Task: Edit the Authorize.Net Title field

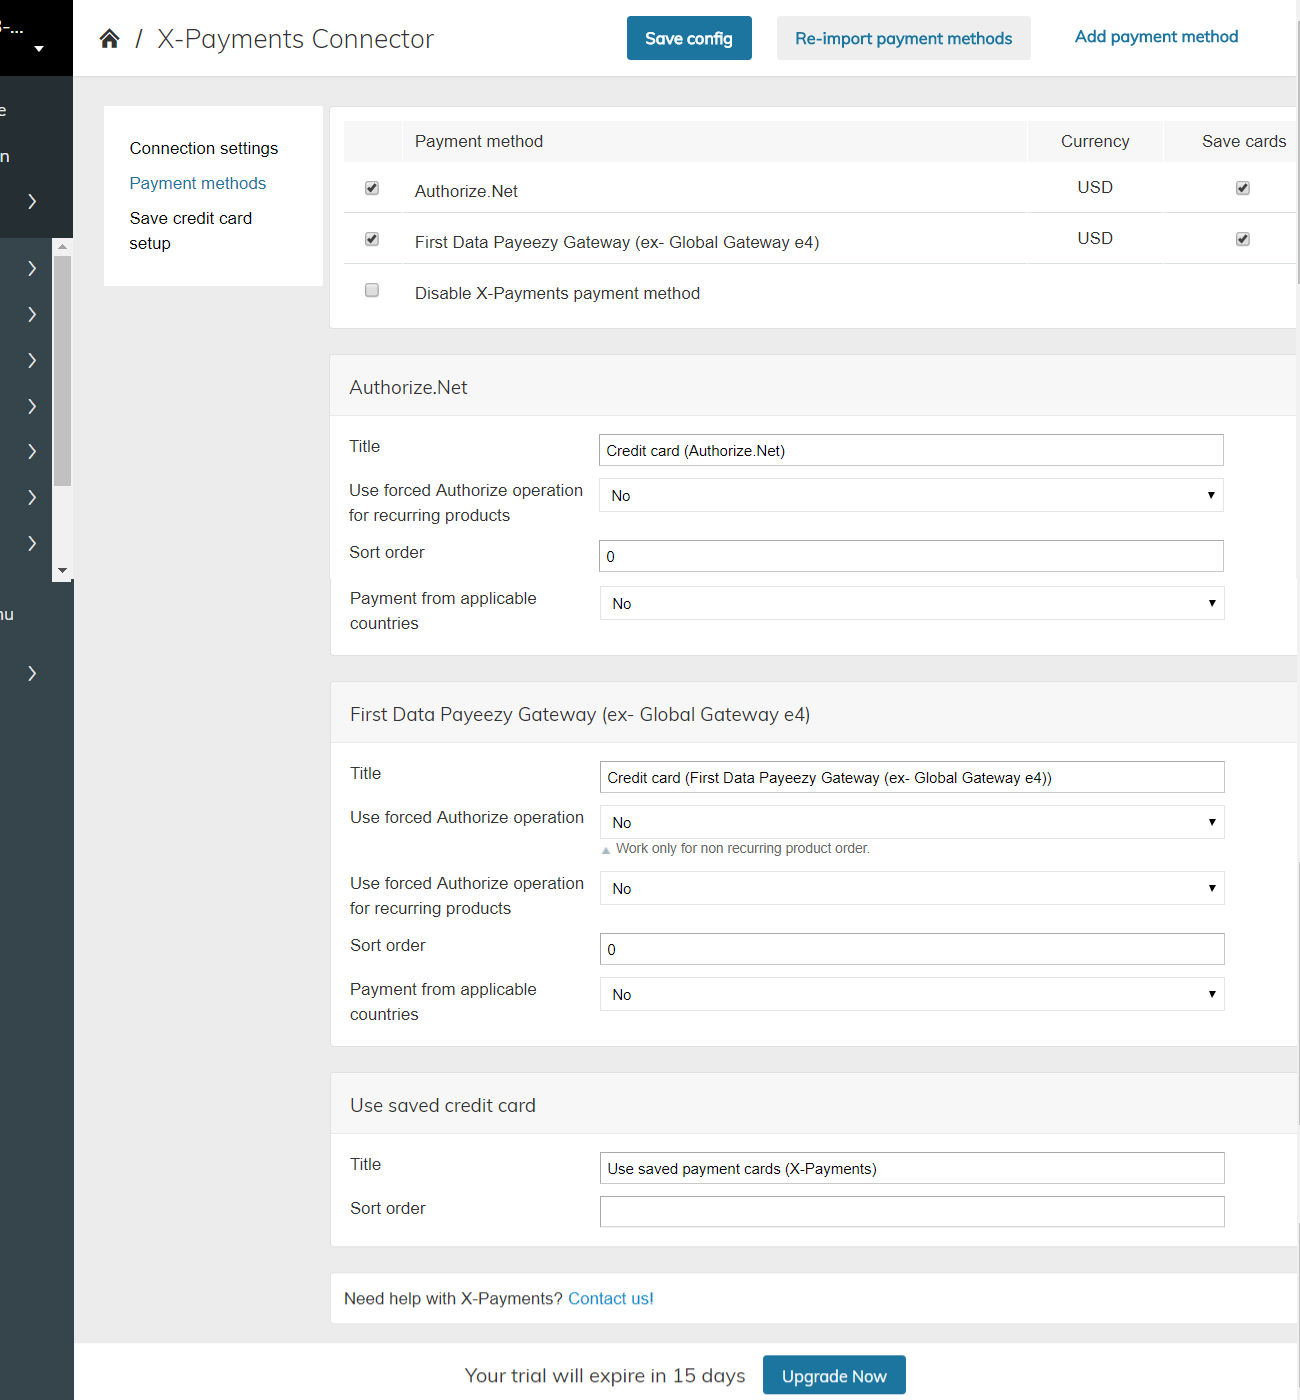Action: click(911, 450)
